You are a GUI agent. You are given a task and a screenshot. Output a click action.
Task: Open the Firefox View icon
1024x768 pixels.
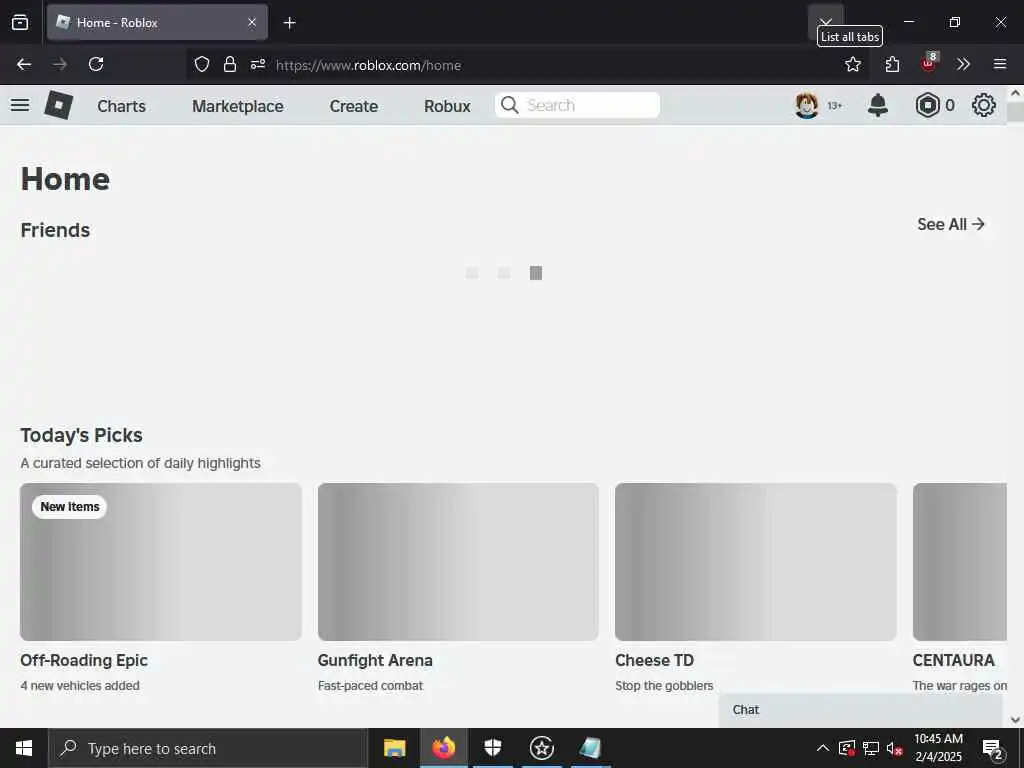click(x=20, y=22)
